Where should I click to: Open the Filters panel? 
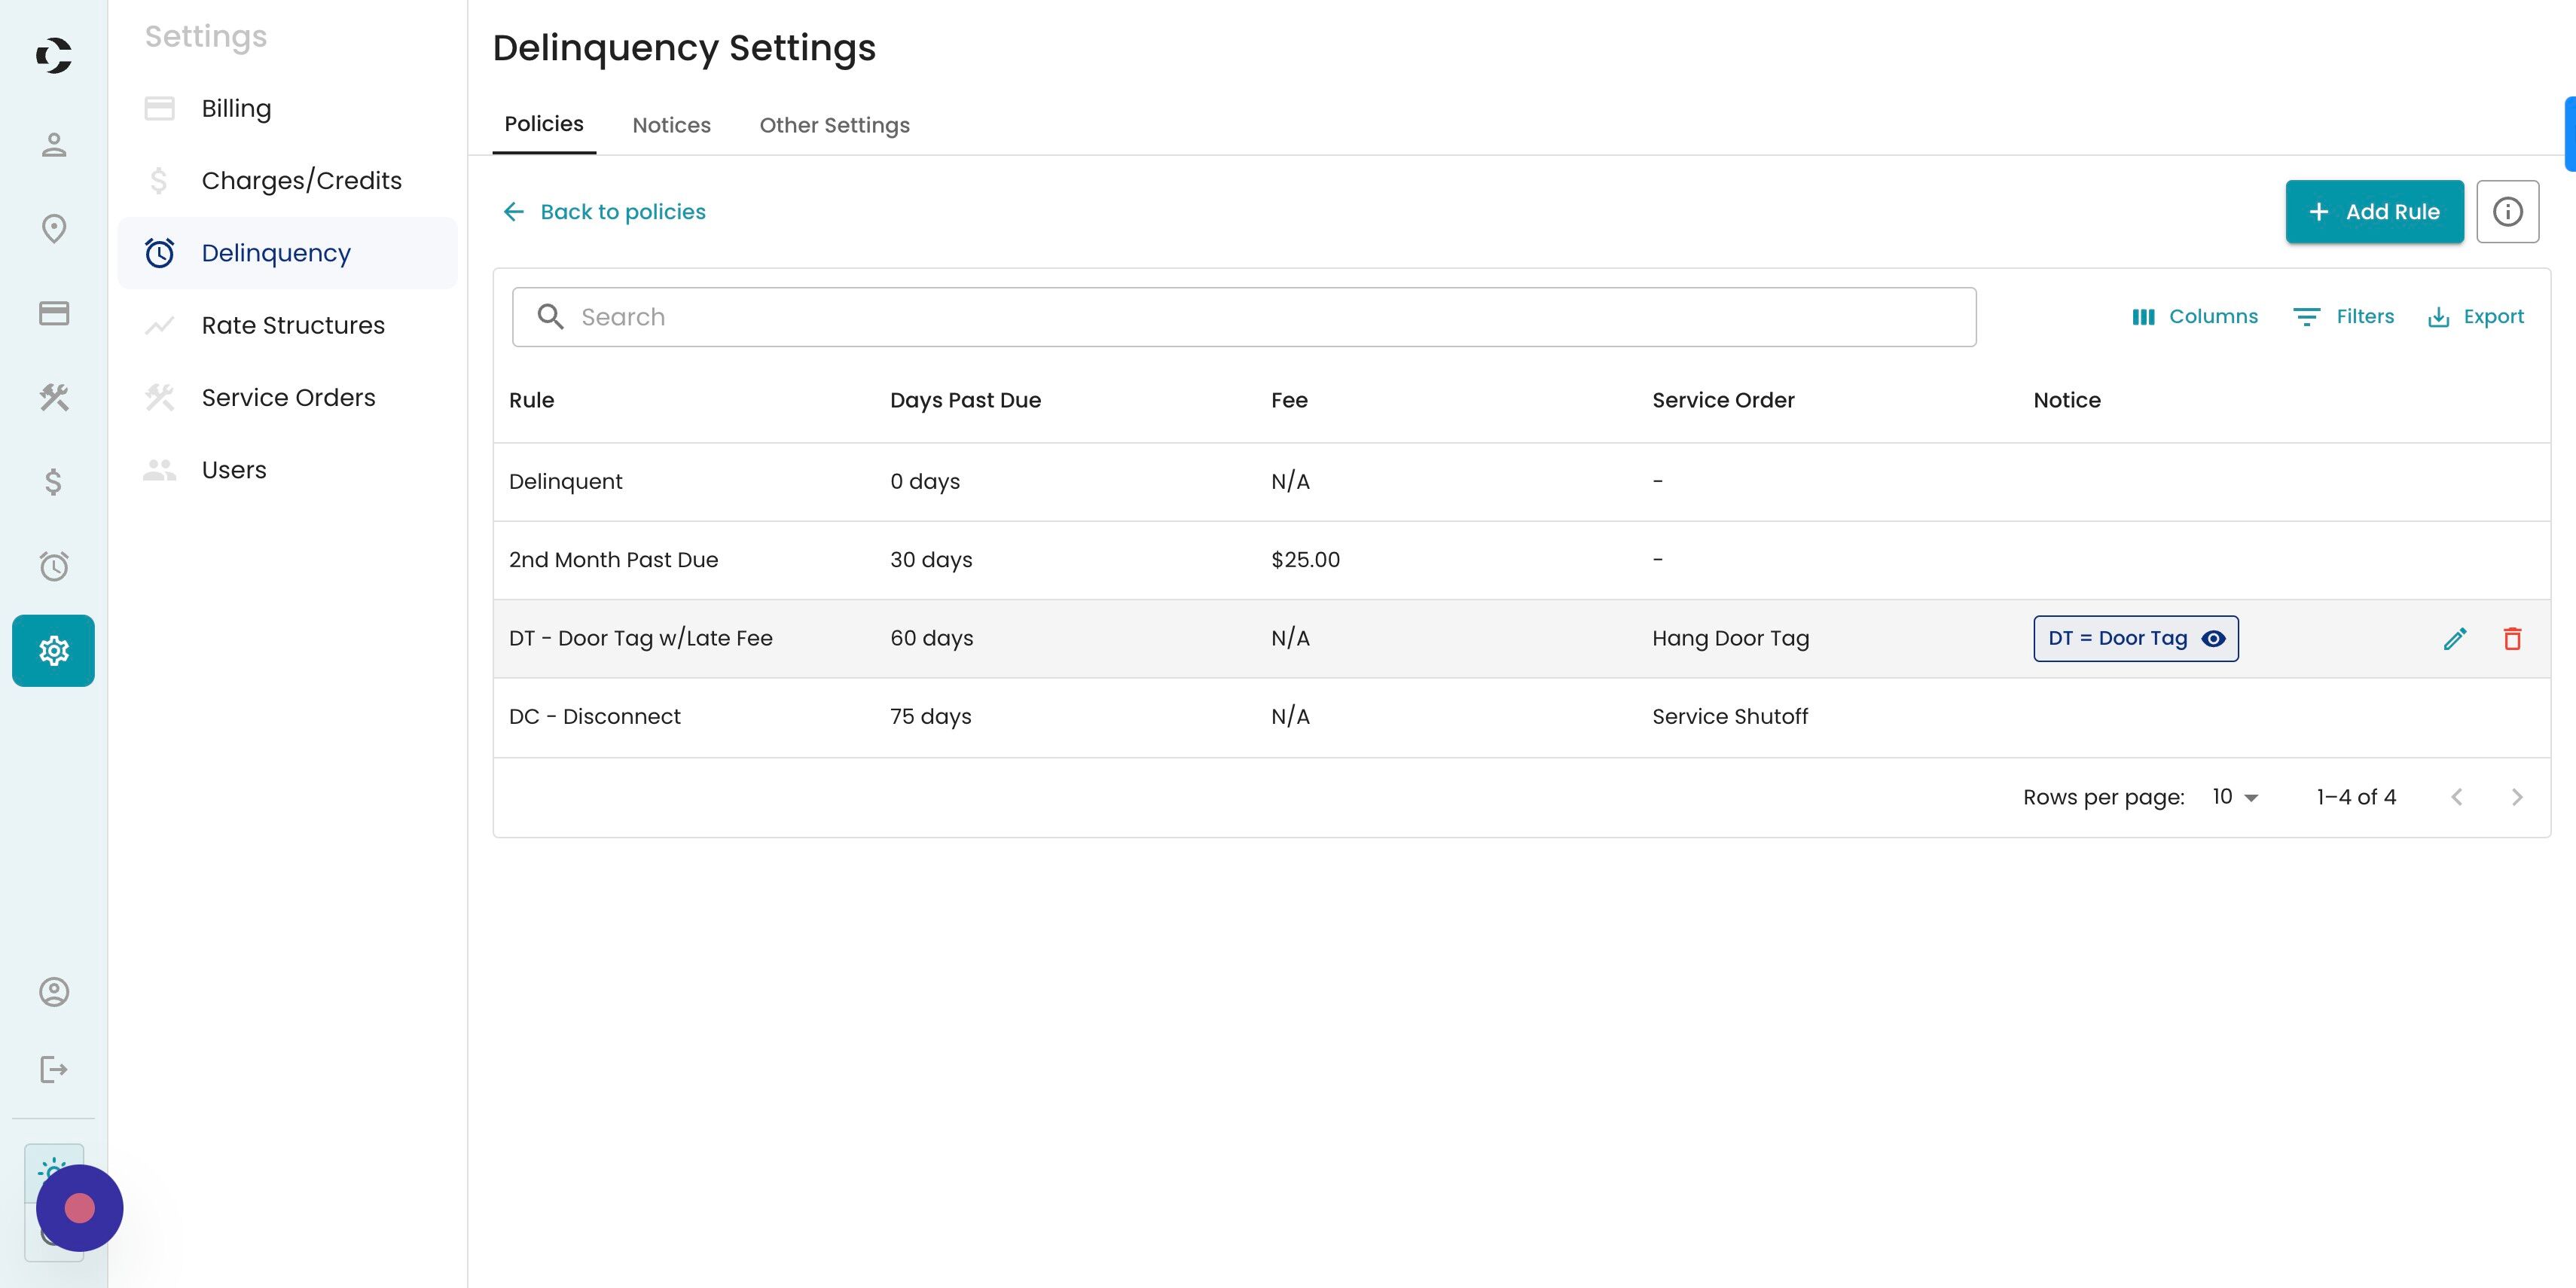pos(2343,317)
